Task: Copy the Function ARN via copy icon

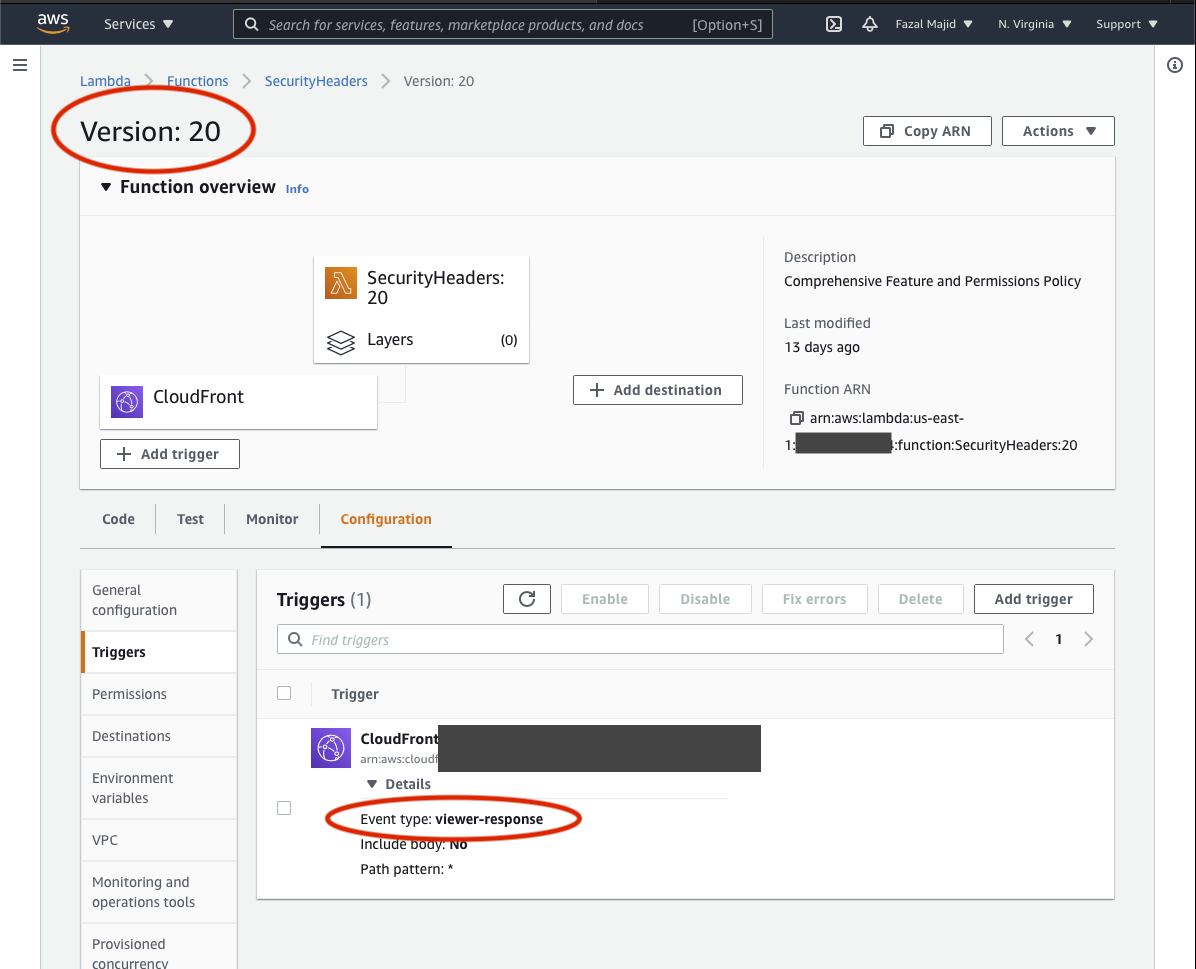Action: [x=796, y=417]
